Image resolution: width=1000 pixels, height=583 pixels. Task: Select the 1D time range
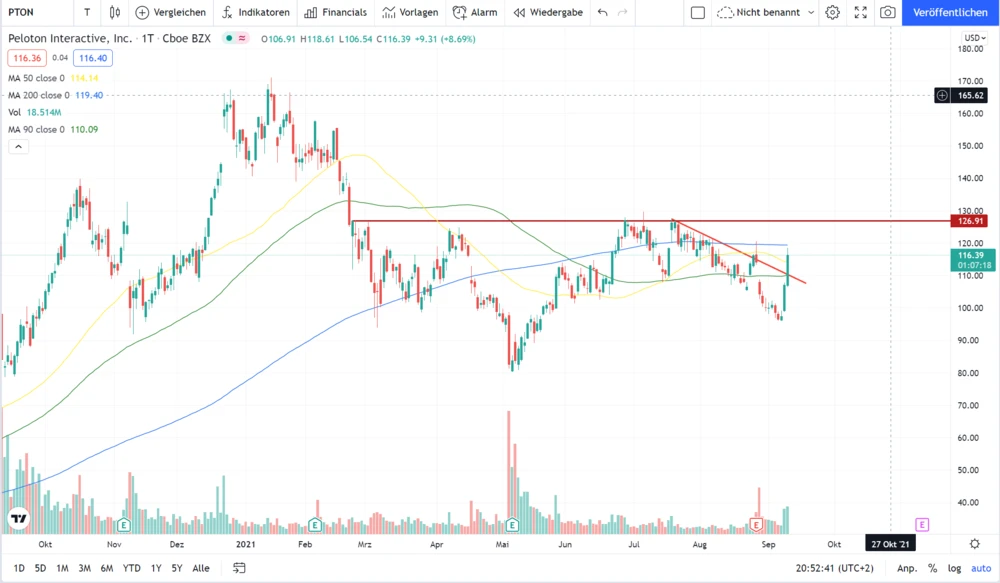coord(19,568)
